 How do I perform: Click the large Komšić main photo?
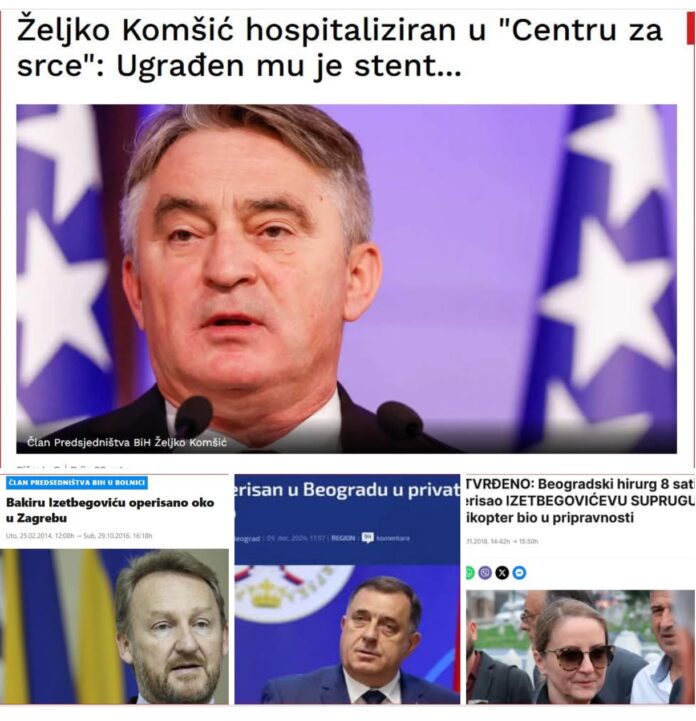pos(346,279)
